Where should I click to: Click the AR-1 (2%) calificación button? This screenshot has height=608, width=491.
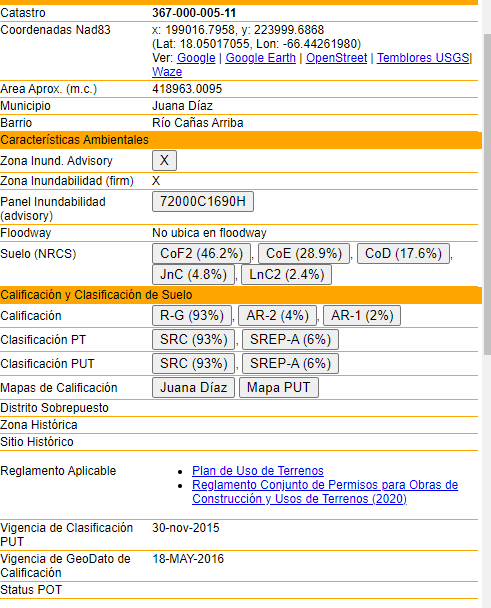(x=362, y=316)
